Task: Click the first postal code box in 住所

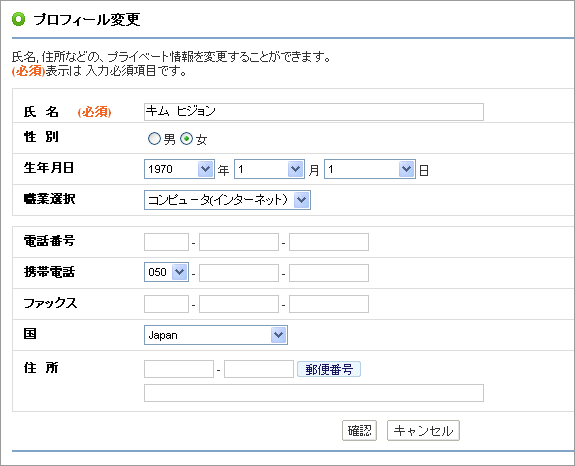Action: pos(179,369)
